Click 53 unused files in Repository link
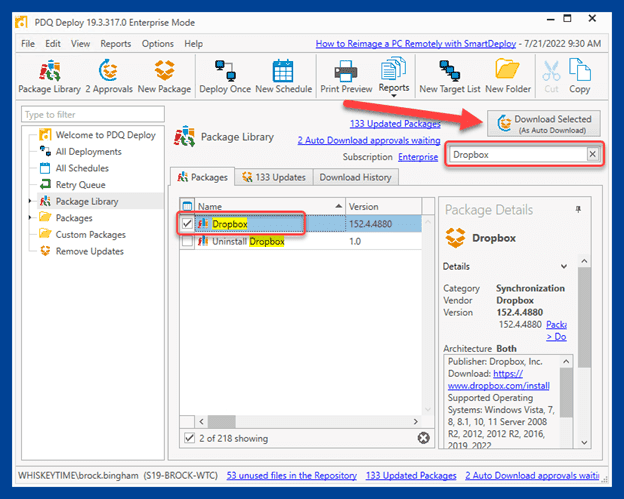This screenshot has height=499, width=624. coord(291,476)
